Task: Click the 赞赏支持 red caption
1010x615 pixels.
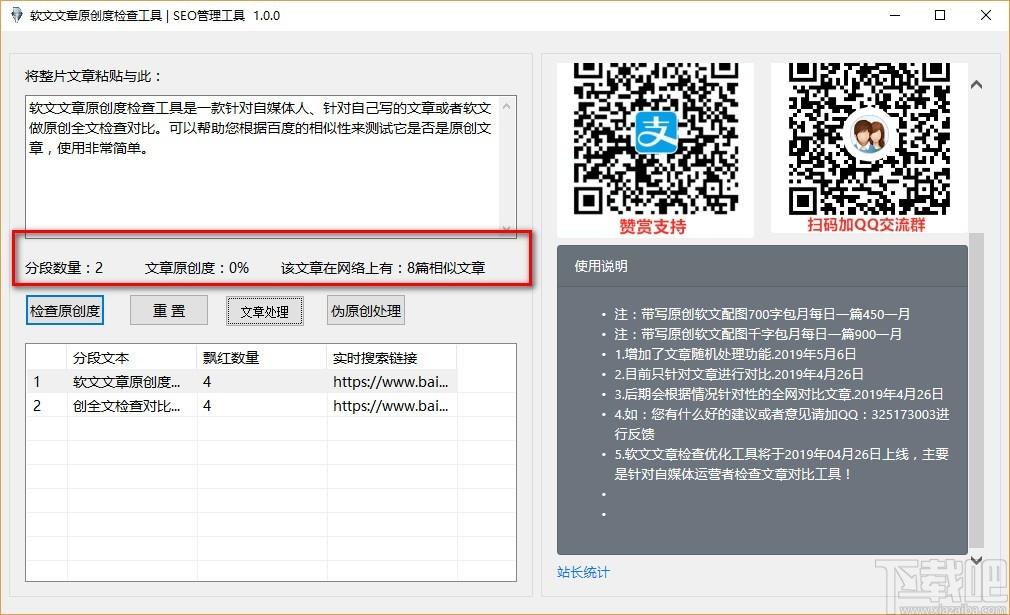Action: coord(653,227)
